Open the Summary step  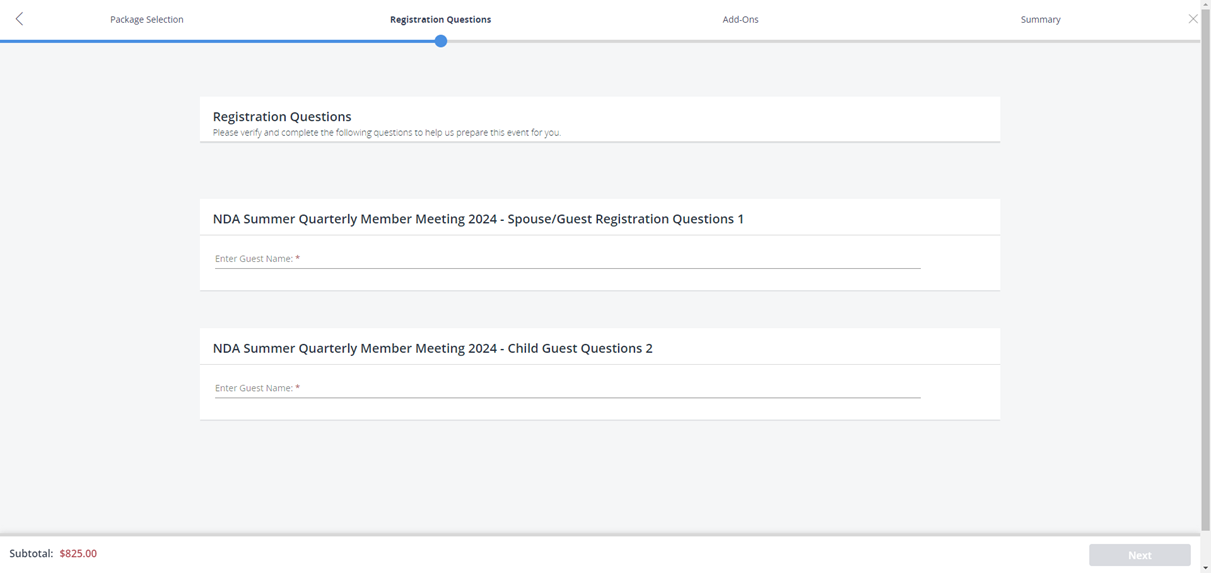click(x=1040, y=20)
